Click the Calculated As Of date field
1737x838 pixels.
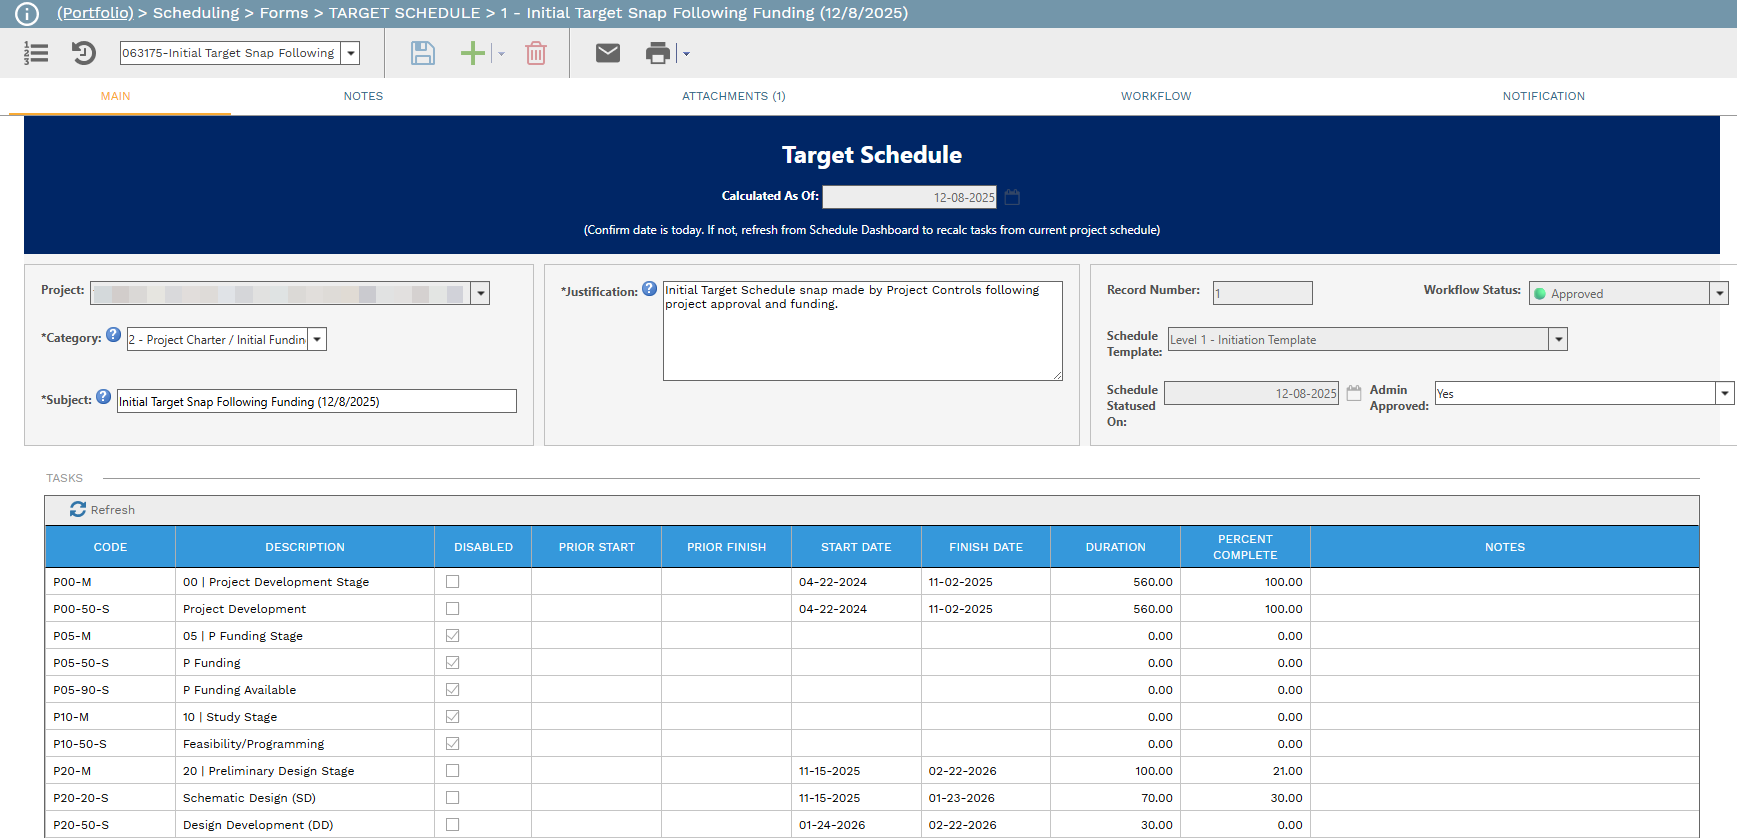pyautogui.click(x=910, y=197)
